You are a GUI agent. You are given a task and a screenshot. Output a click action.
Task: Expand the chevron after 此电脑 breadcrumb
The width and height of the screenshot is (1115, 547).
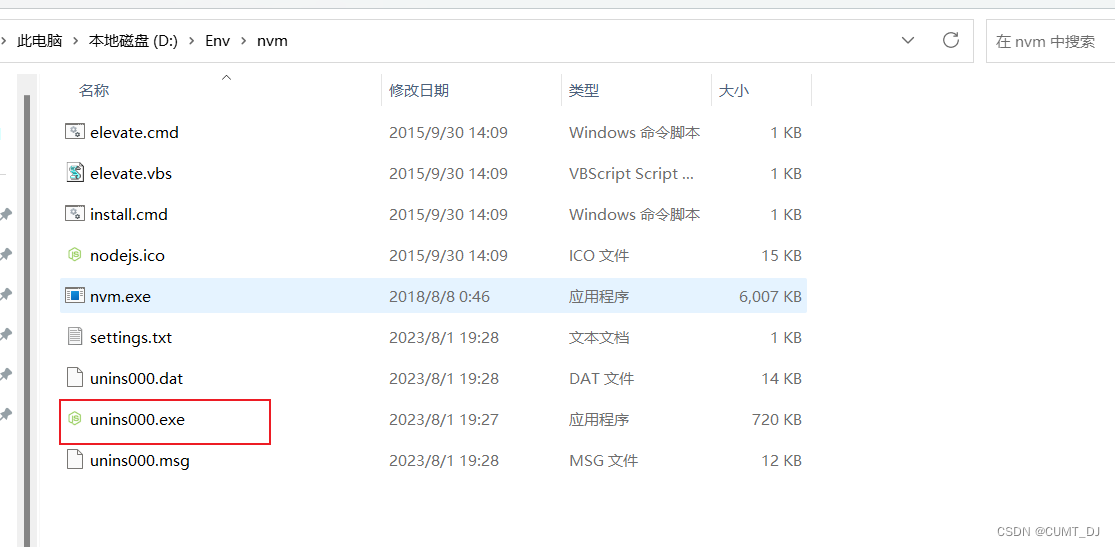tap(76, 41)
